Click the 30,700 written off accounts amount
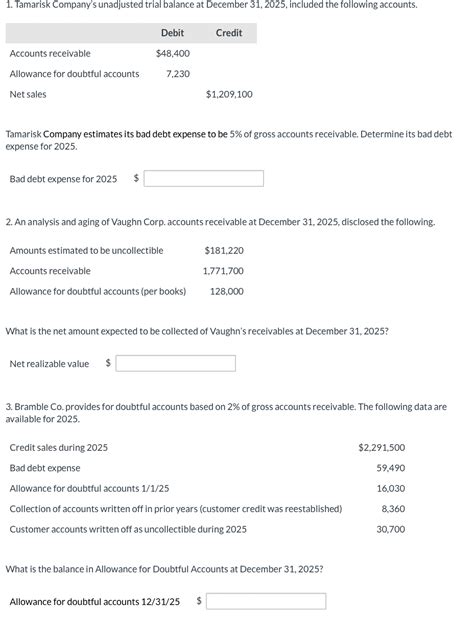Image resolution: width=474 pixels, height=628 pixels. (391, 529)
